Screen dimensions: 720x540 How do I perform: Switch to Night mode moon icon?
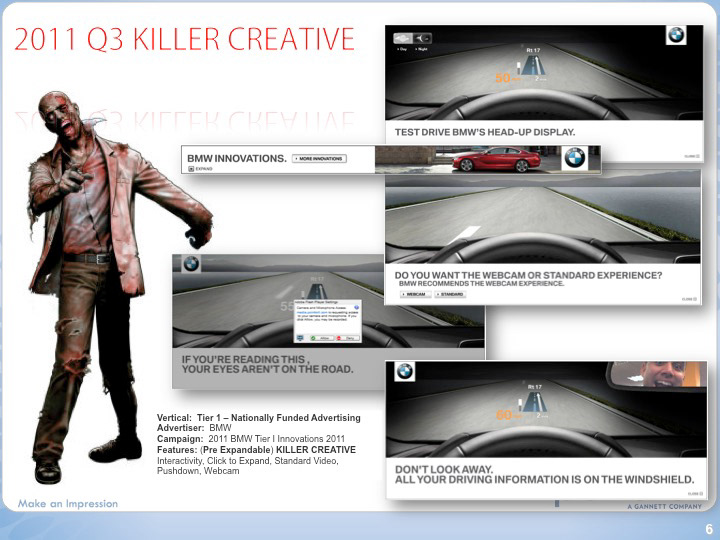(x=422, y=38)
